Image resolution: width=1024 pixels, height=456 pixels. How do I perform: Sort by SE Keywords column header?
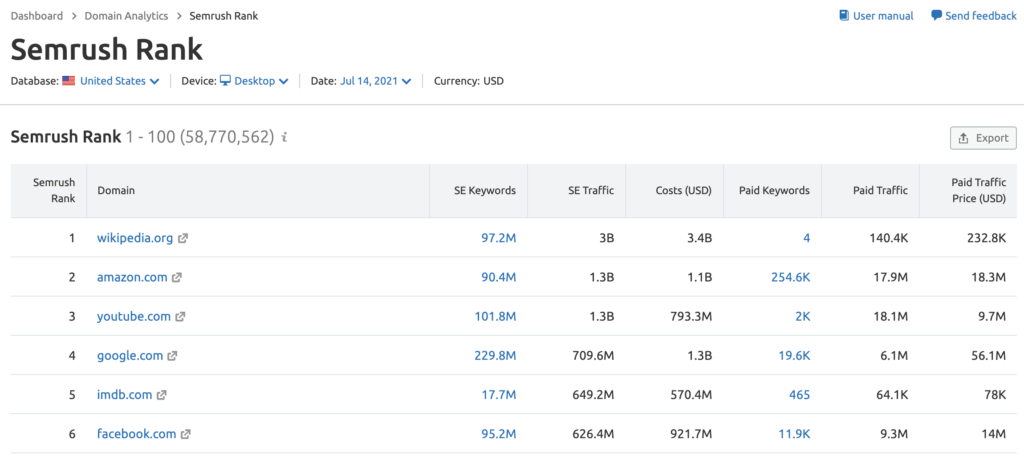(485, 191)
